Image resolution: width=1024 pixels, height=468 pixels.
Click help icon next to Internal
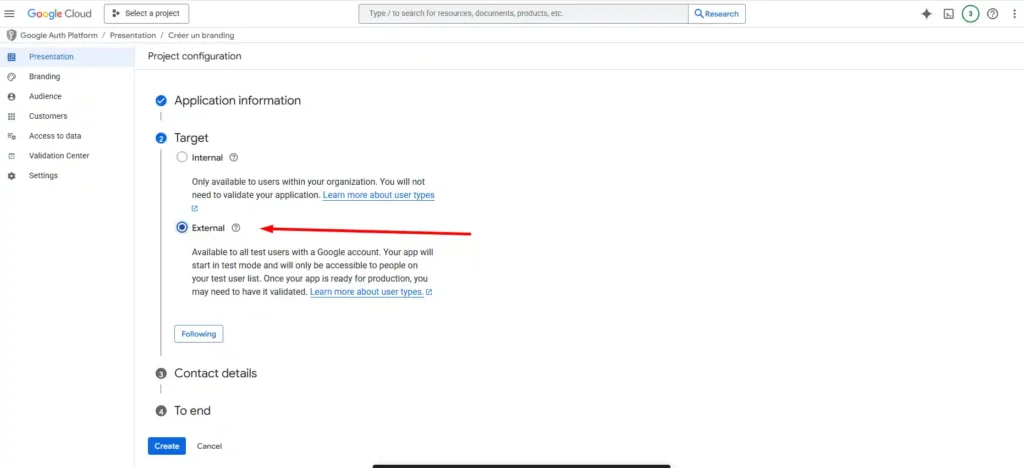tap(233, 157)
